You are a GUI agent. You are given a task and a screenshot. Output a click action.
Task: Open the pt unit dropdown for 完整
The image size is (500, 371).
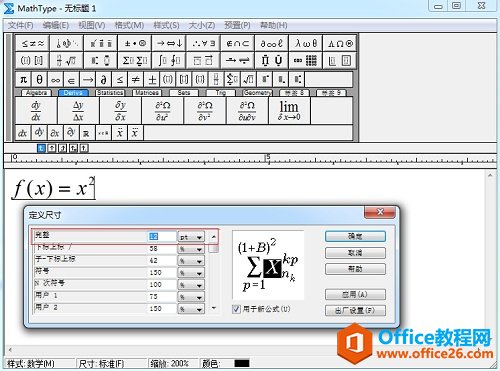point(191,237)
